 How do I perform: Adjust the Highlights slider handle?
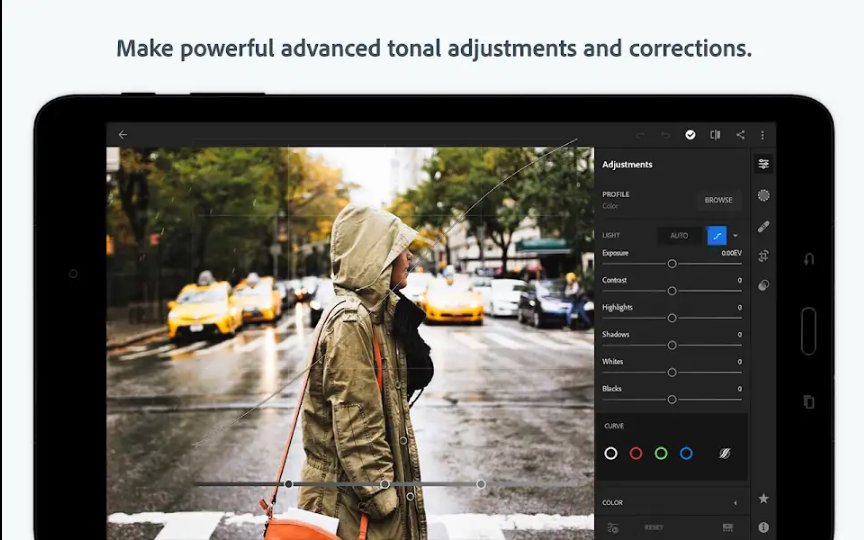tap(672, 318)
